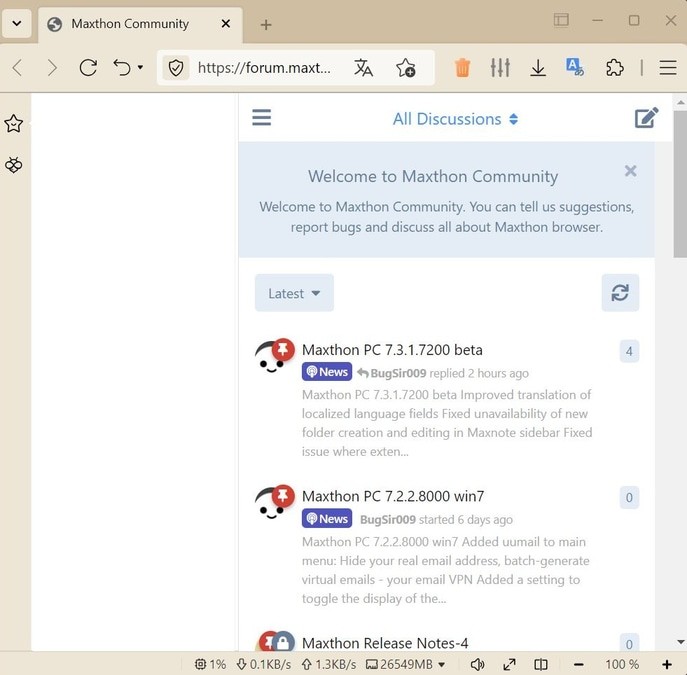Image resolution: width=687 pixels, height=675 pixels.
Task: Click upload speed 1.3KB/s indicator
Action: pos(329,664)
